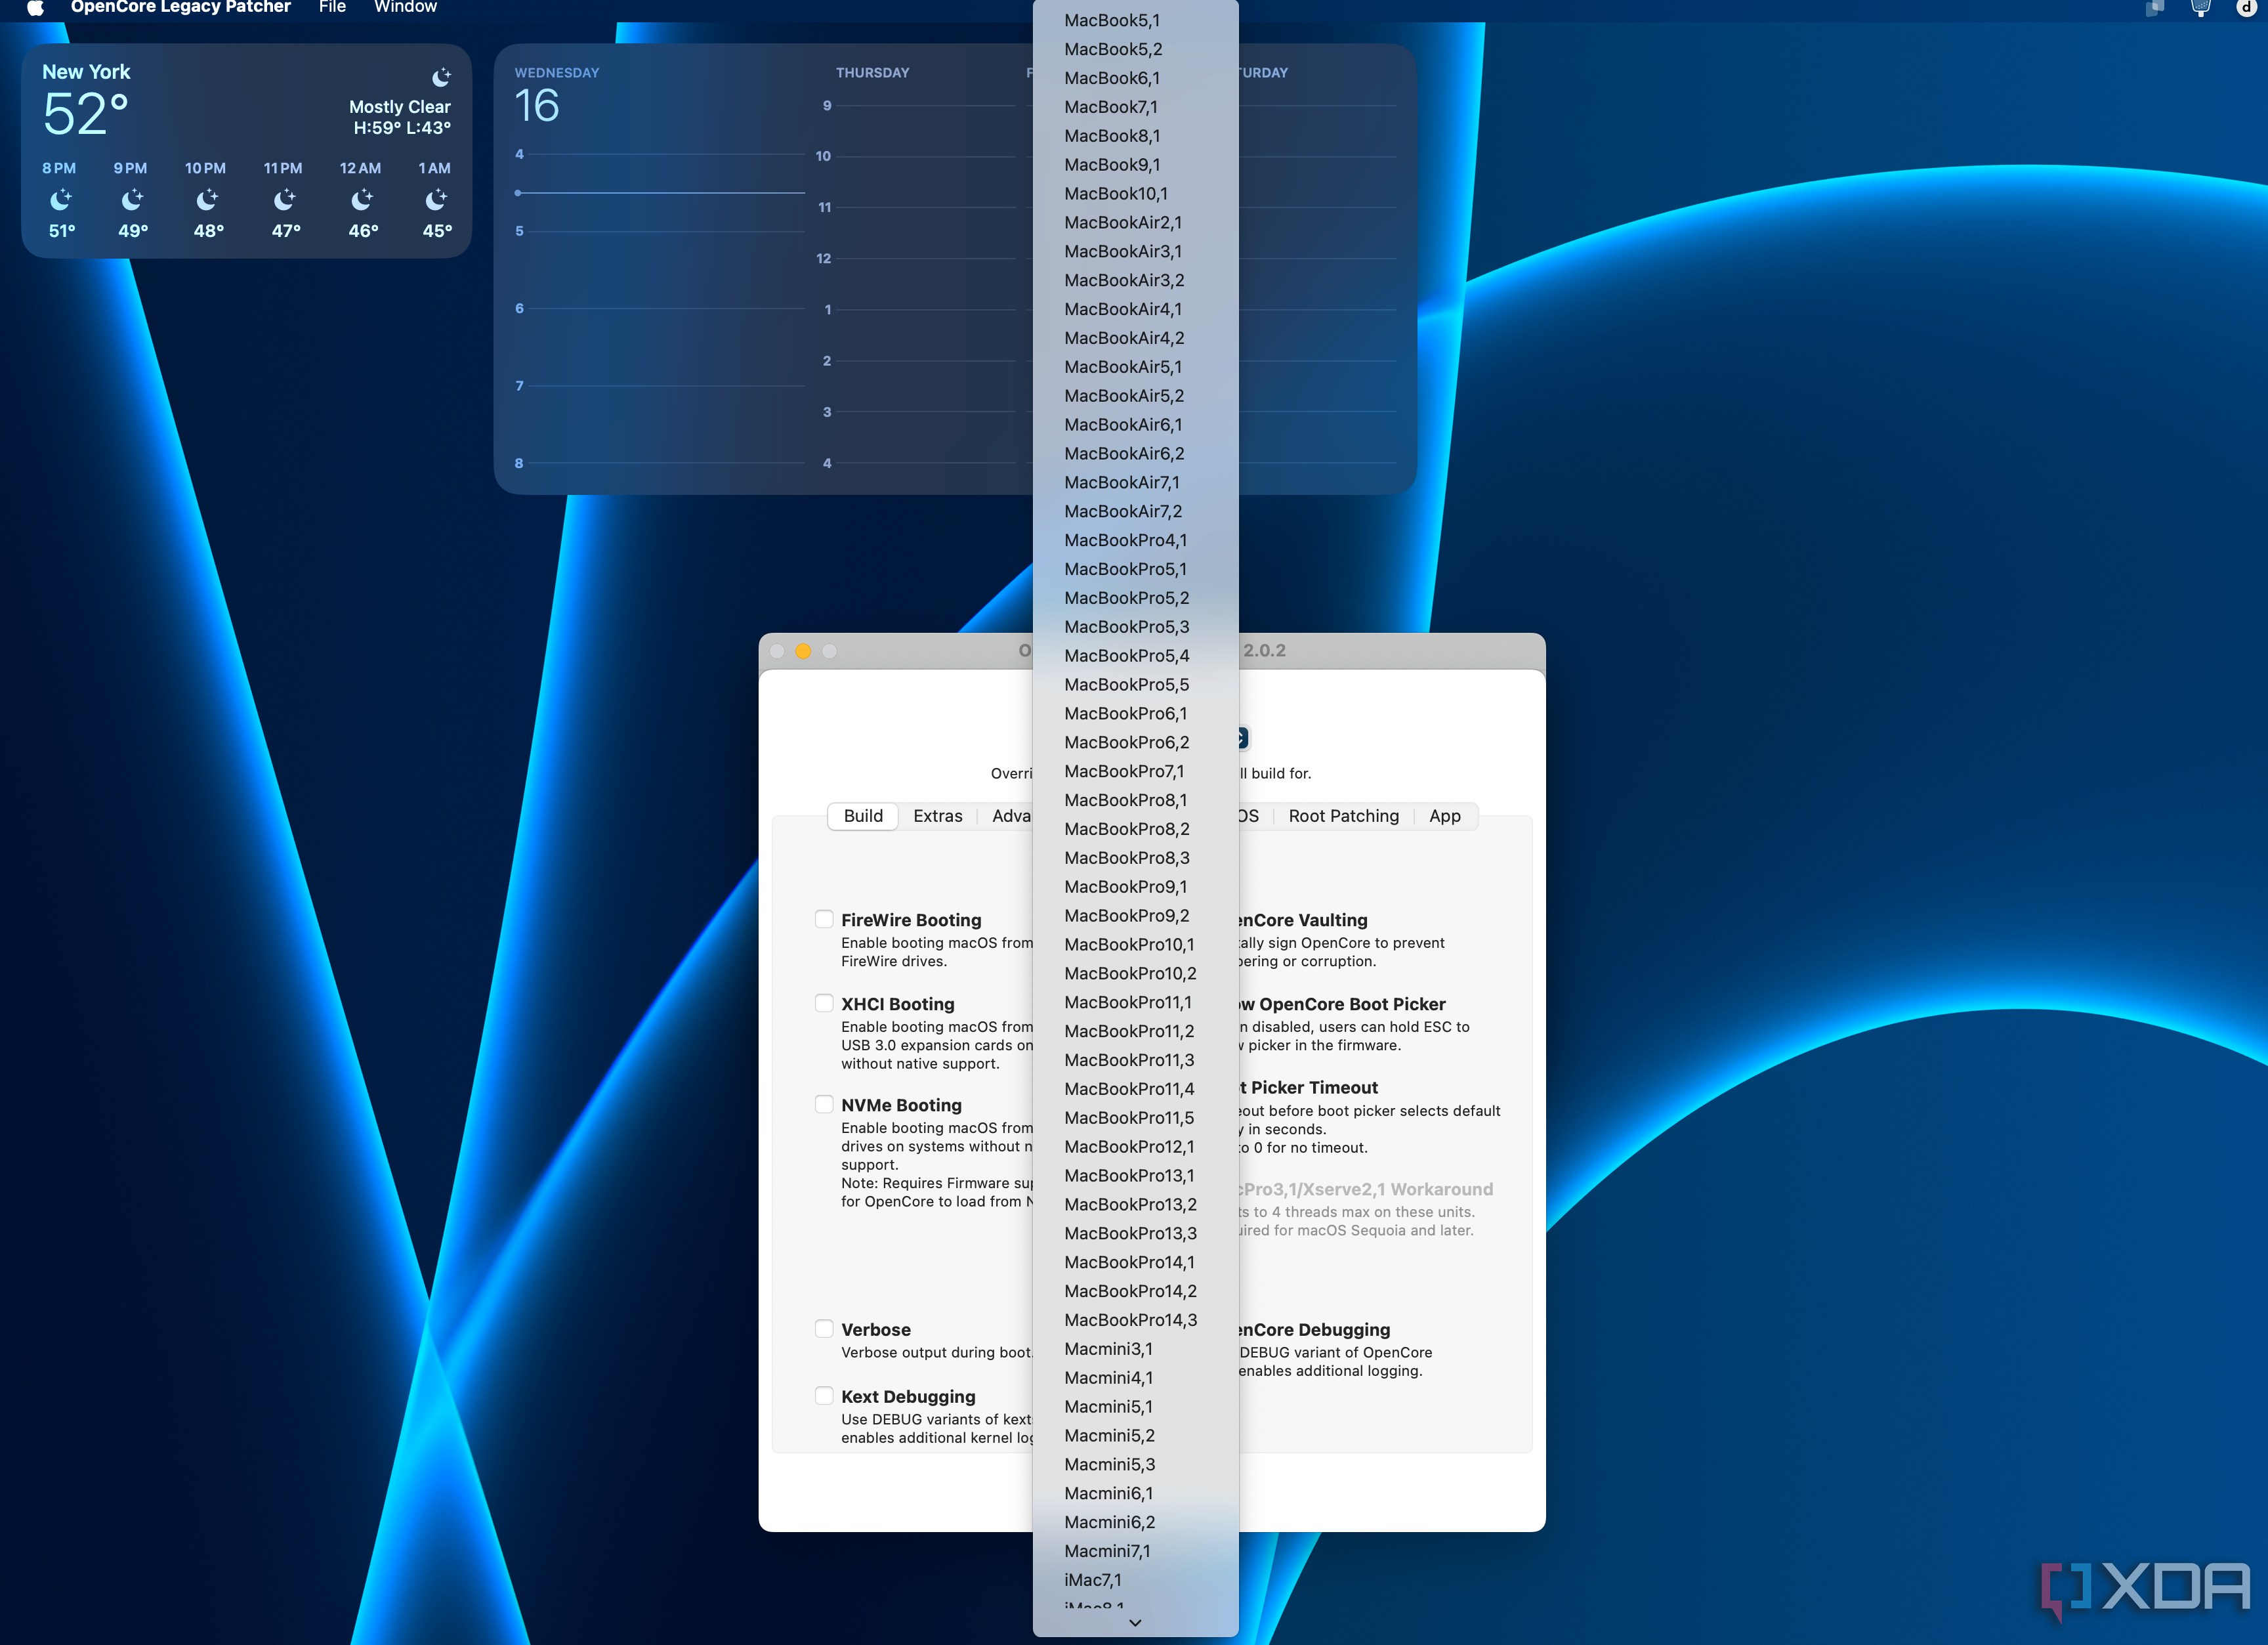Select MacBookPro8,2 from the model list
2268x1645 pixels.
[1135, 829]
